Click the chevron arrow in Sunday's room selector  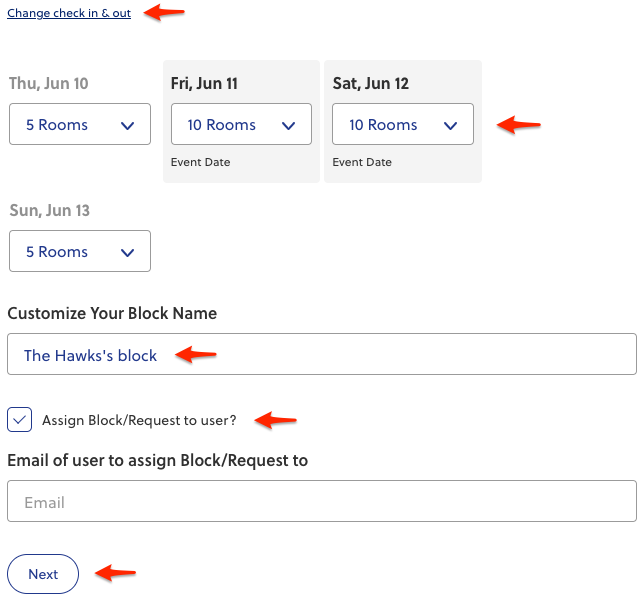click(127, 253)
